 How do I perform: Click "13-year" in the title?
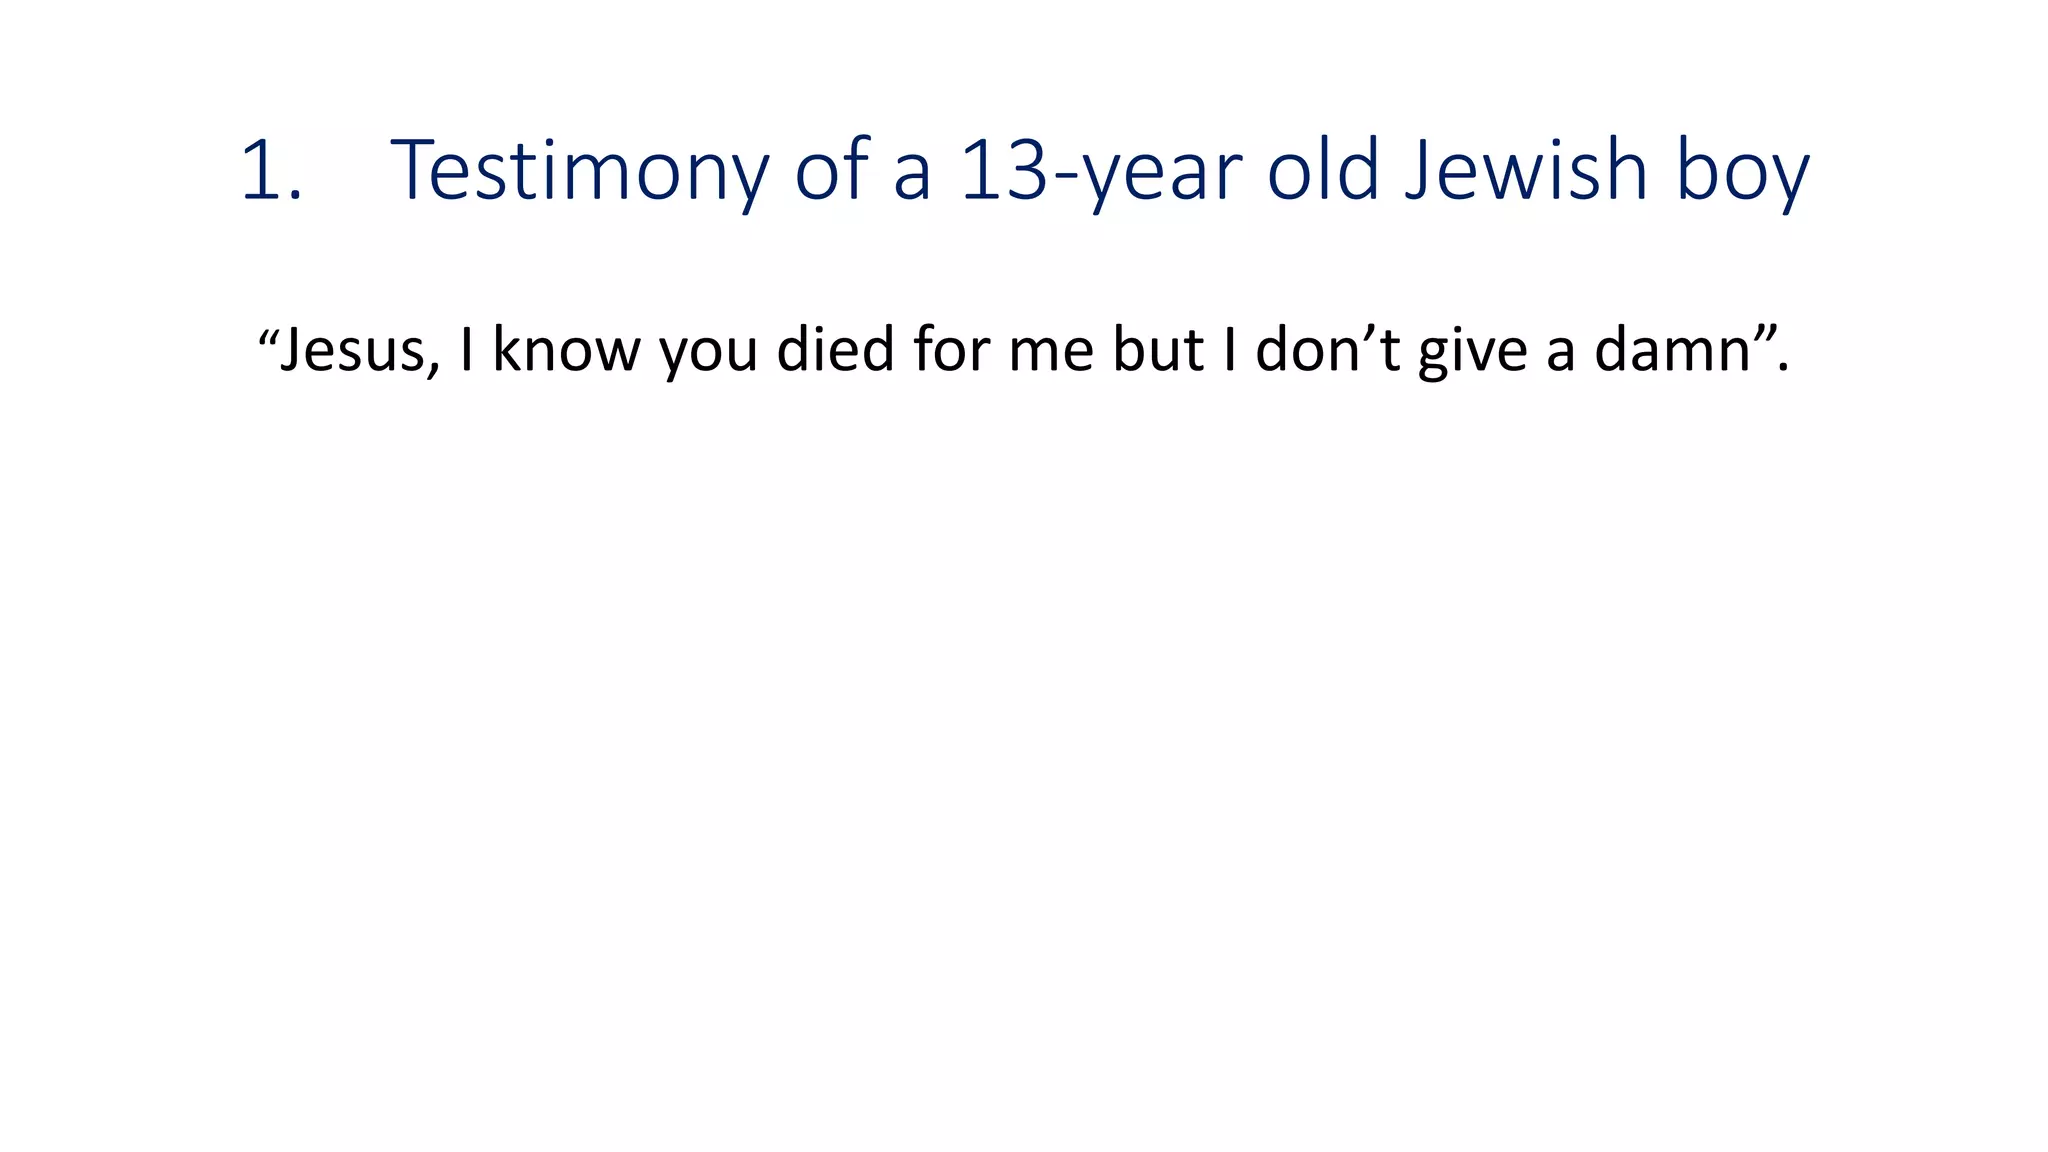coord(1101,171)
